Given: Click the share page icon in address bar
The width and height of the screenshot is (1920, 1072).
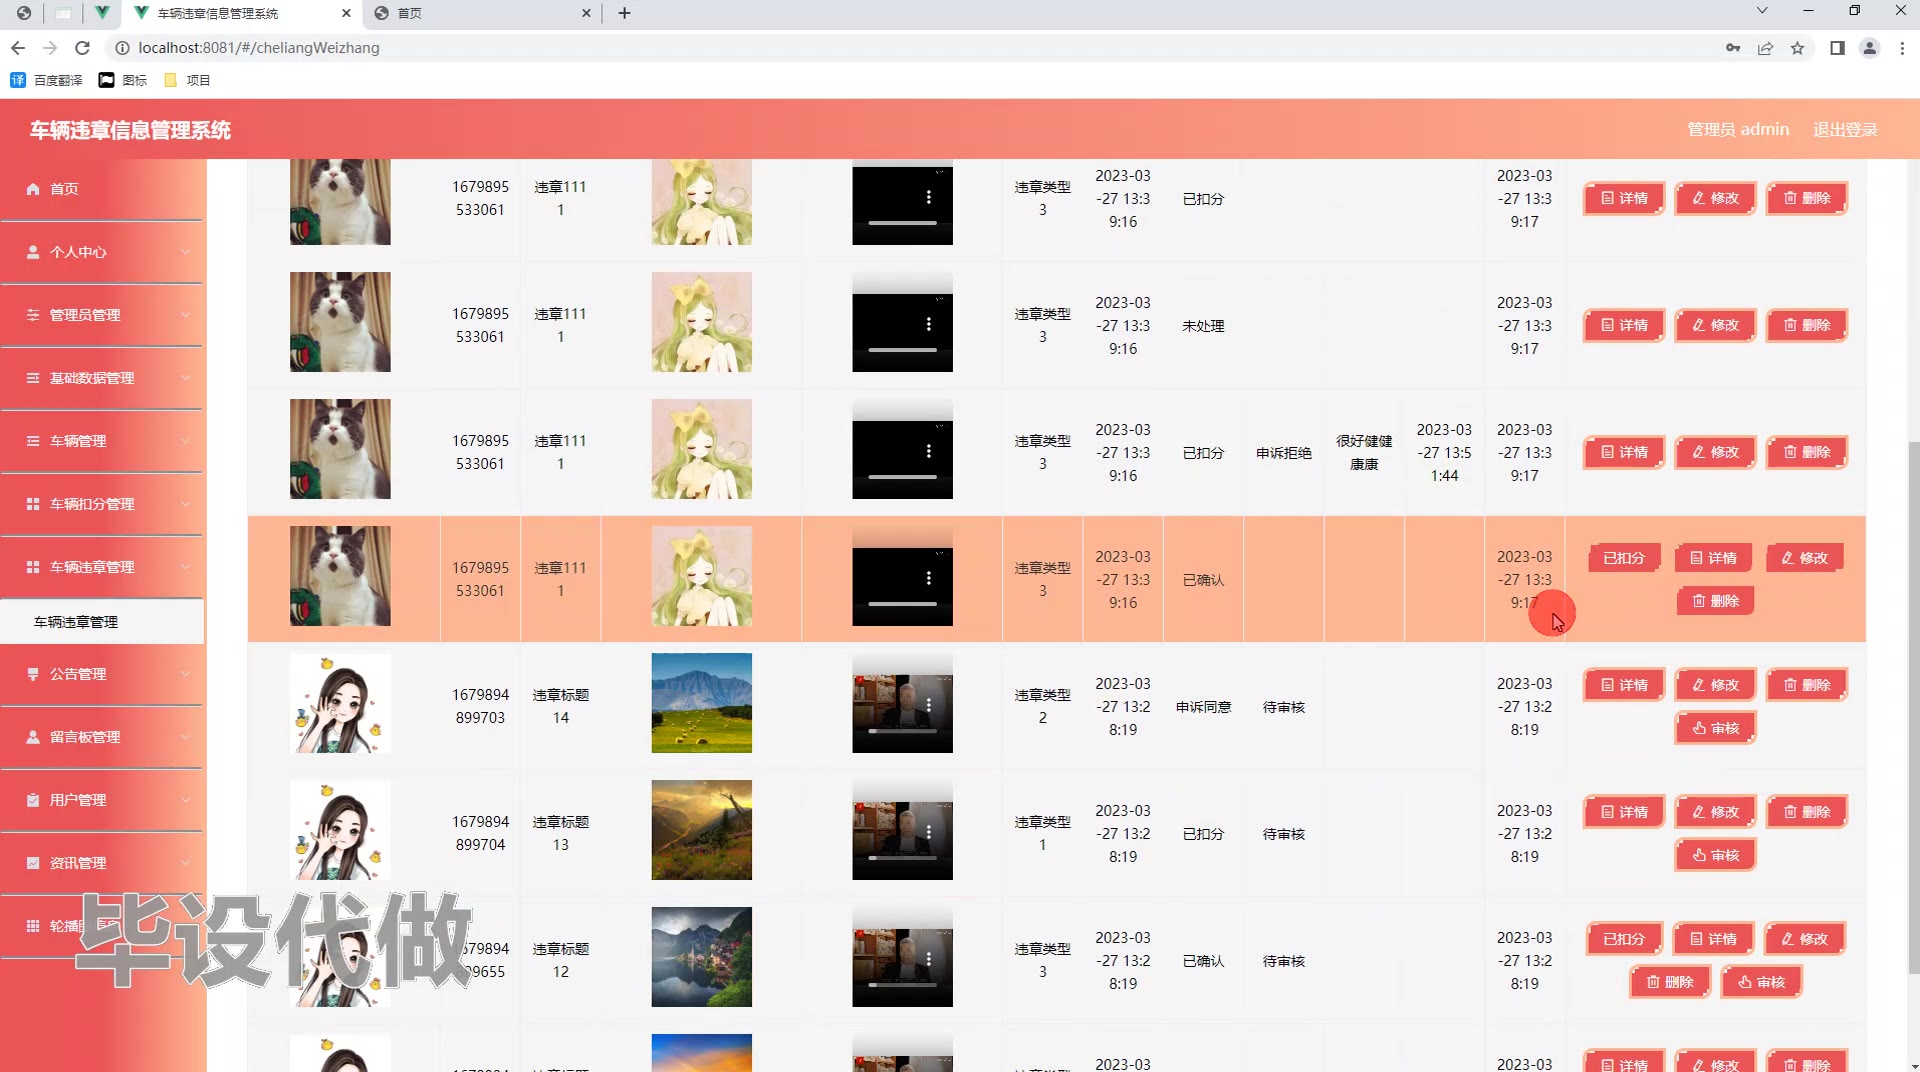Looking at the screenshot, I should coord(1766,48).
